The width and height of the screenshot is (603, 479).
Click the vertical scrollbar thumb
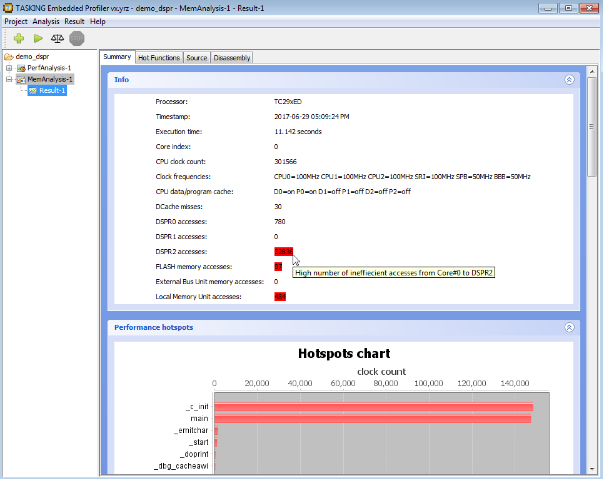point(592,127)
